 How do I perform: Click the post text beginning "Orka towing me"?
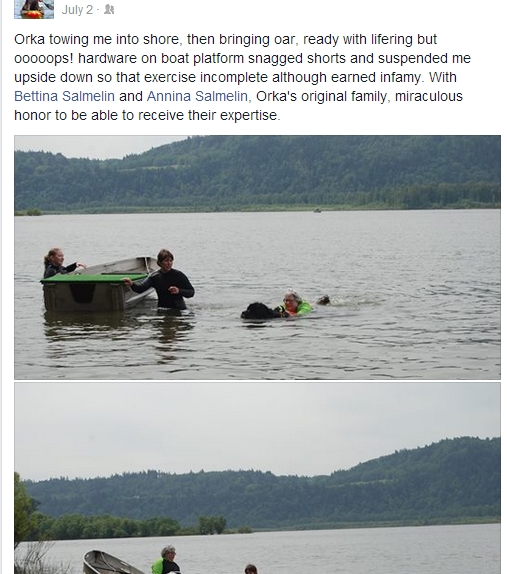click(242, 77)
